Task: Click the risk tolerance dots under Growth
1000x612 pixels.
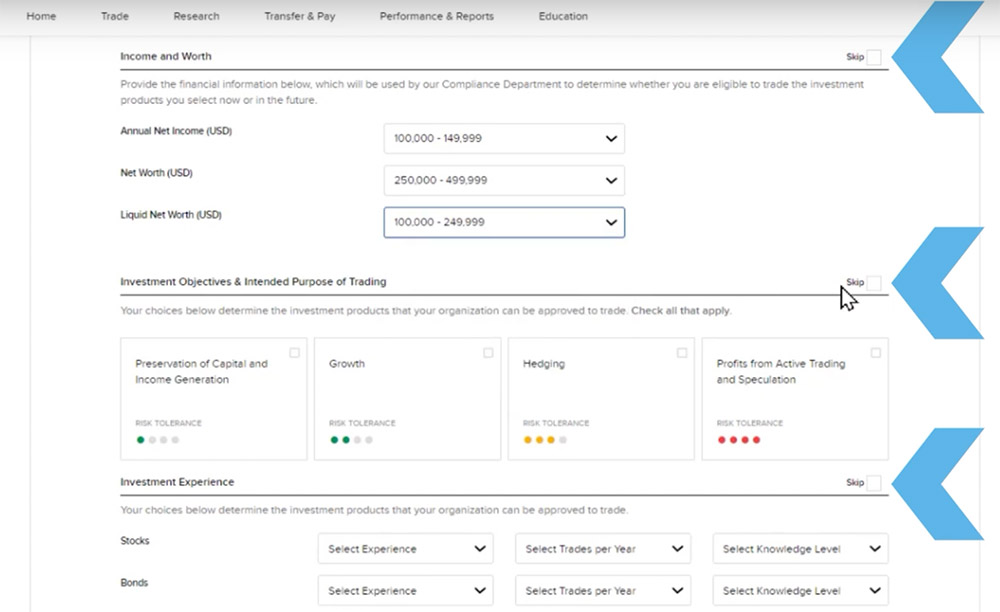Action: [x=352, y=438]
